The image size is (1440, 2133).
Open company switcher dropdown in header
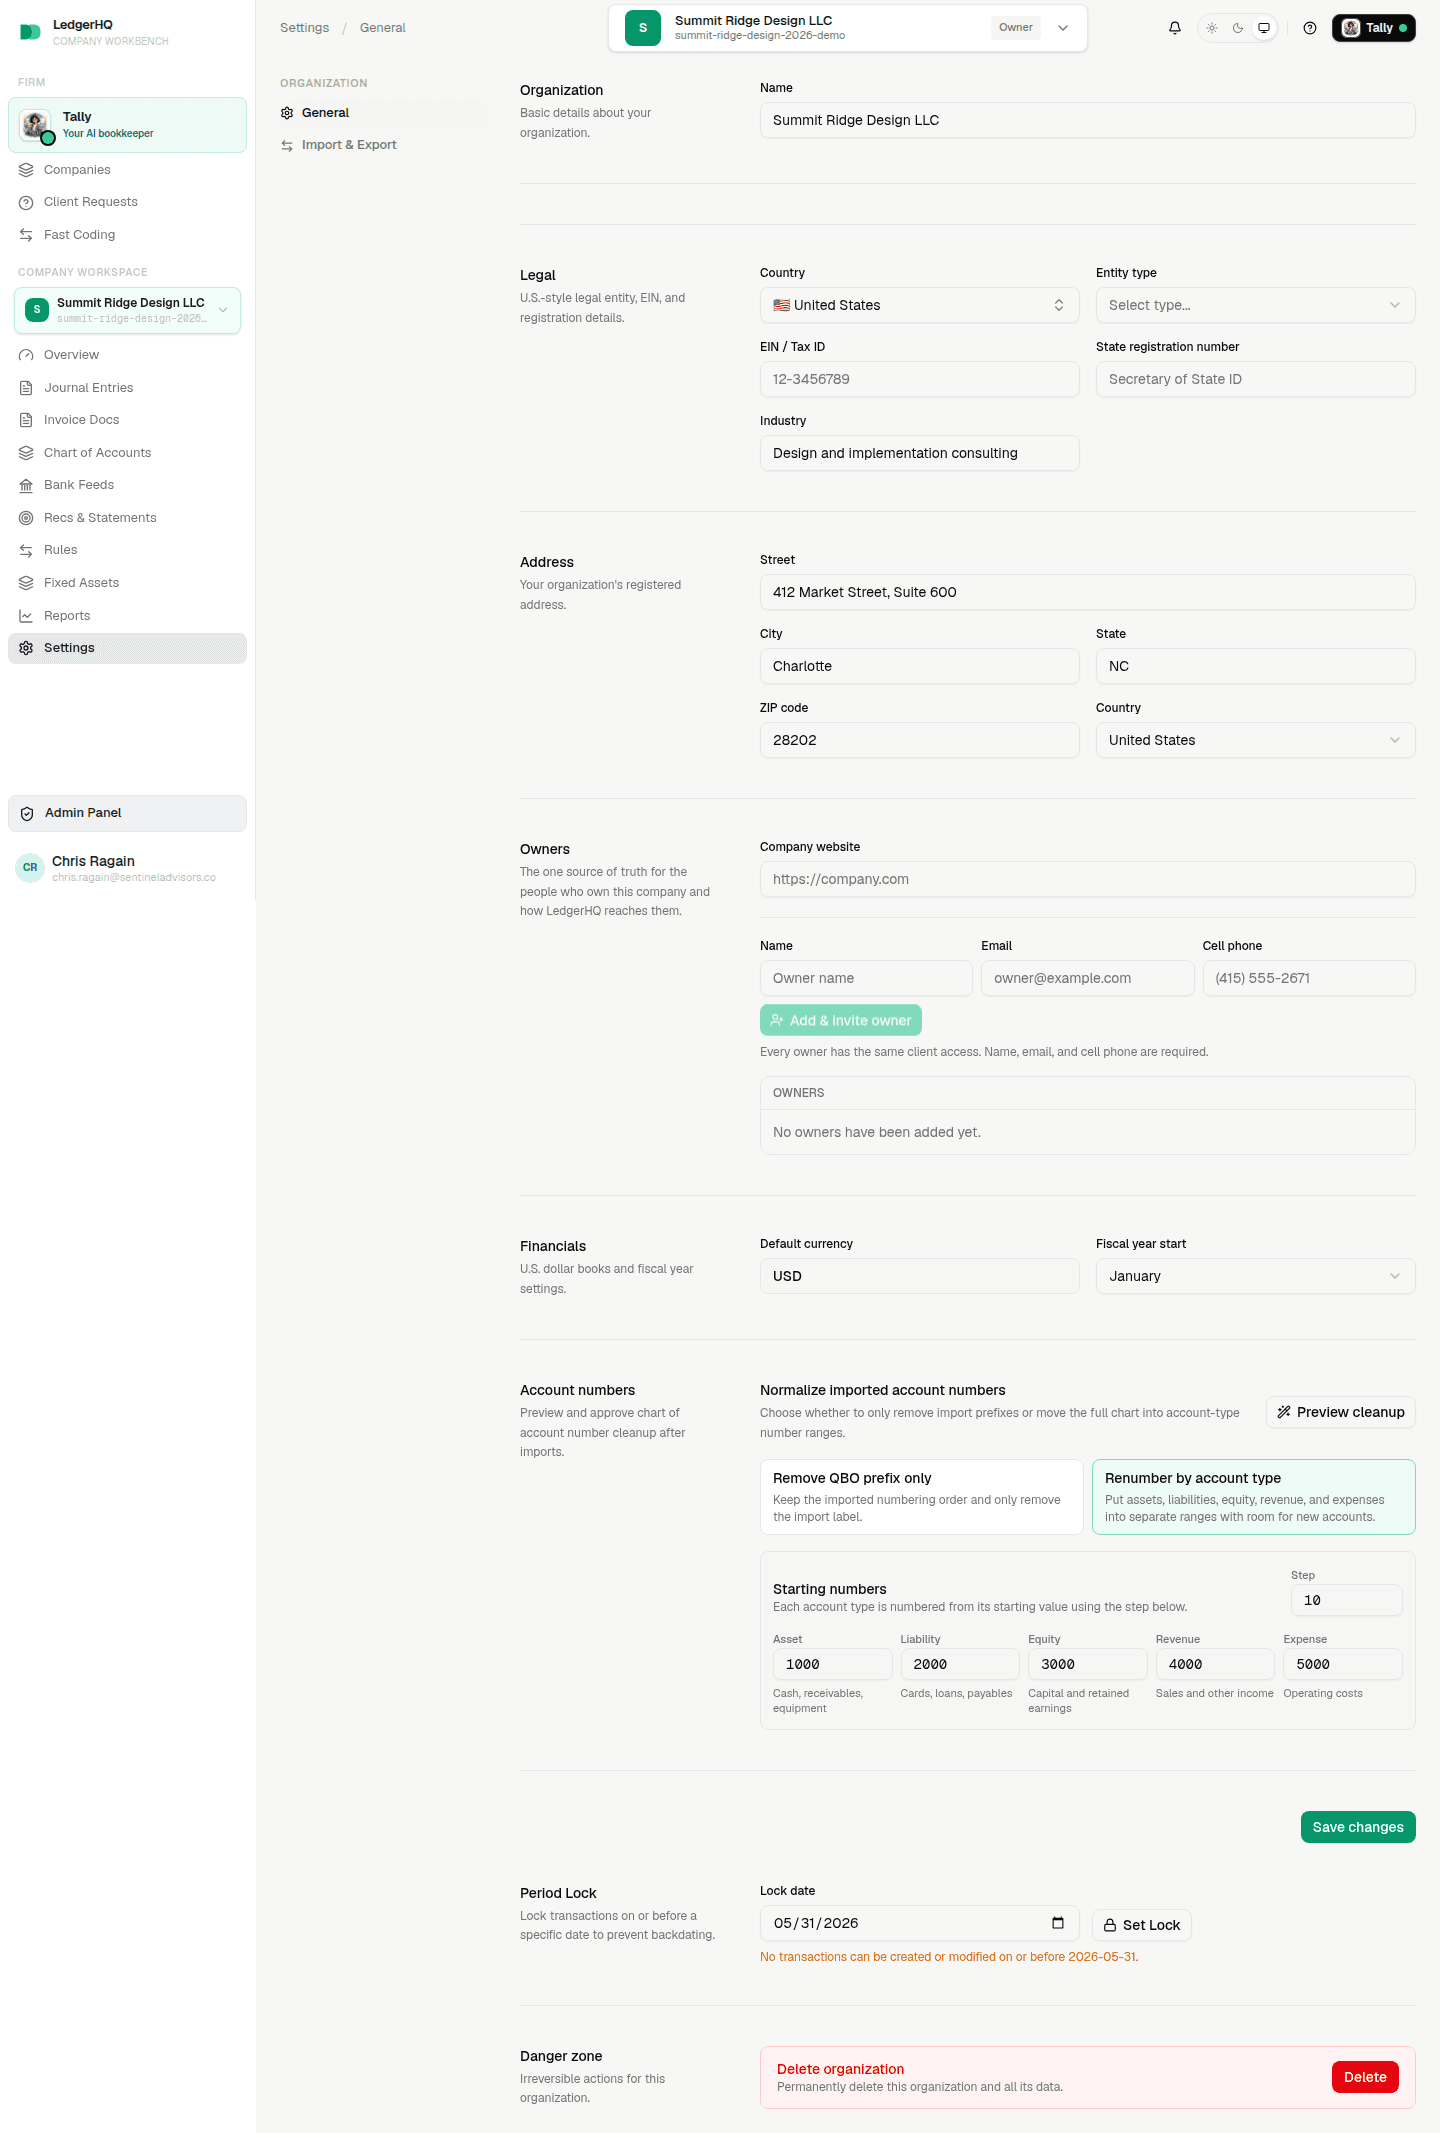[847, 28]
